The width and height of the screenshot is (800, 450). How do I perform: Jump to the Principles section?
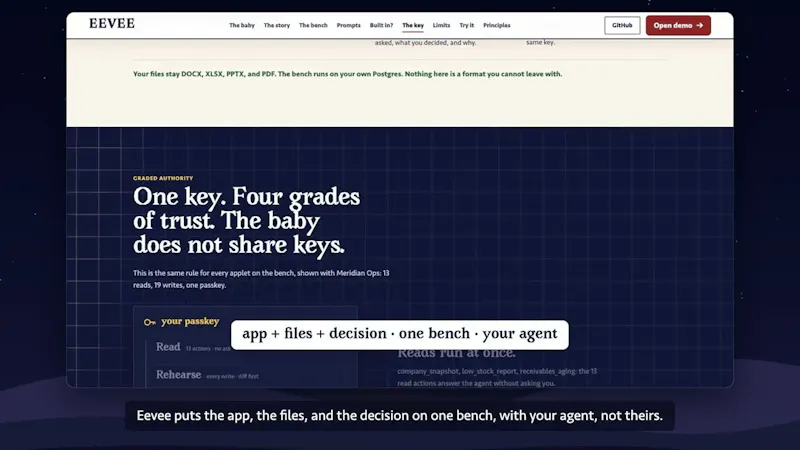point(496,25)
